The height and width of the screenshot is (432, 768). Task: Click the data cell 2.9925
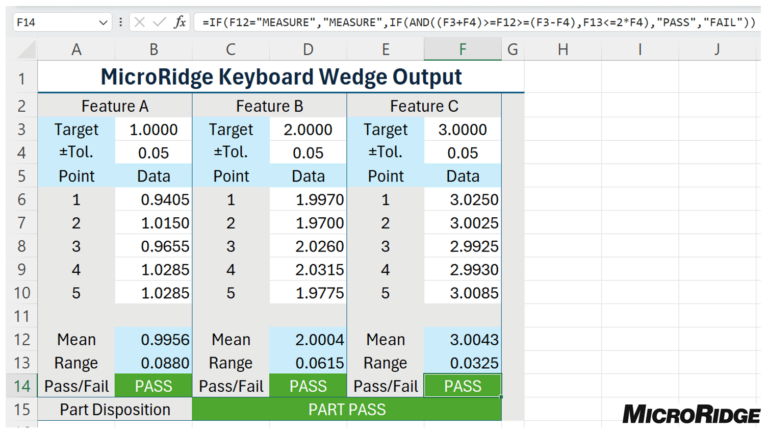(x=463, y=246)
